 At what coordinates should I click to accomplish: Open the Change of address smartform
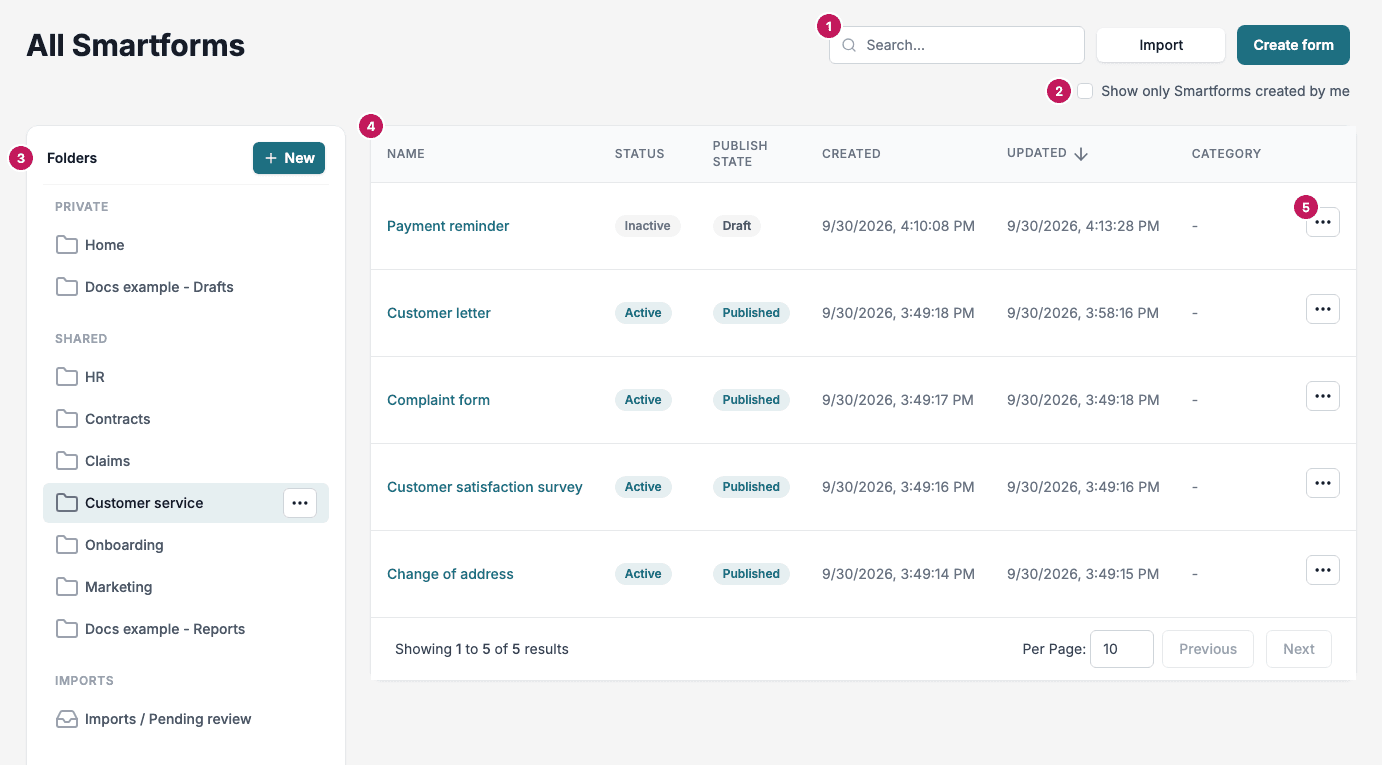pos(450,574)
